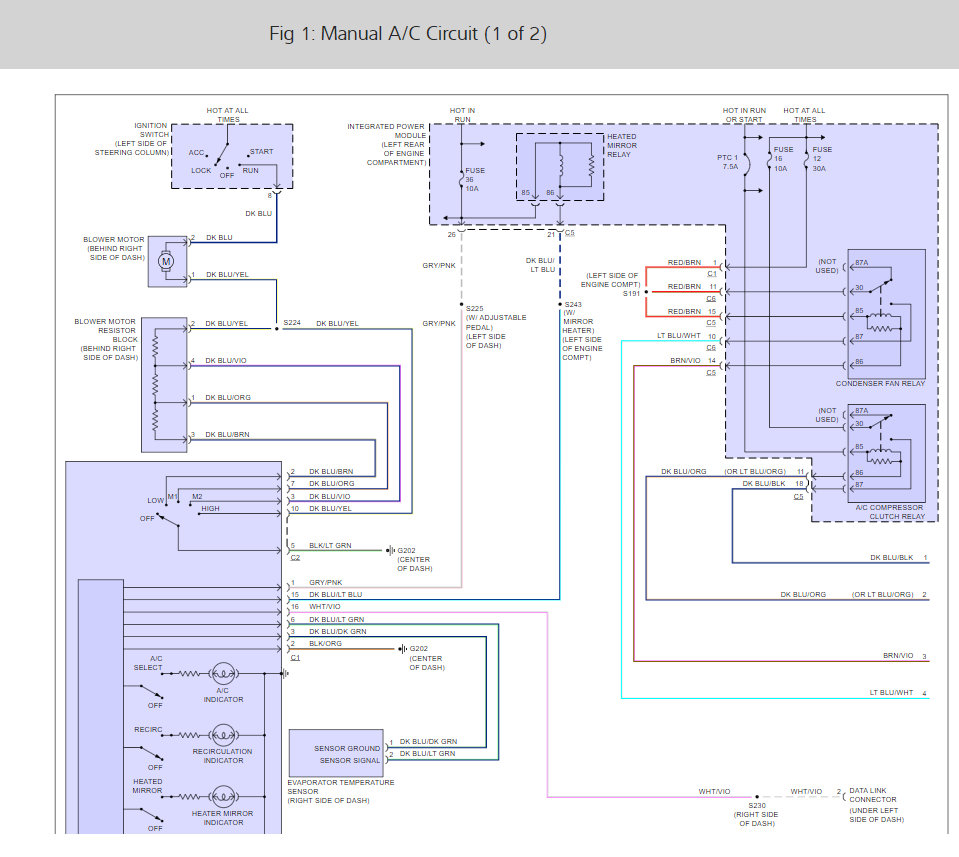The height and width of the screenshot is (857, 959).
Task: Click the DK BLU/BLK 1 label at right edge
Action: tap(898, 558)
